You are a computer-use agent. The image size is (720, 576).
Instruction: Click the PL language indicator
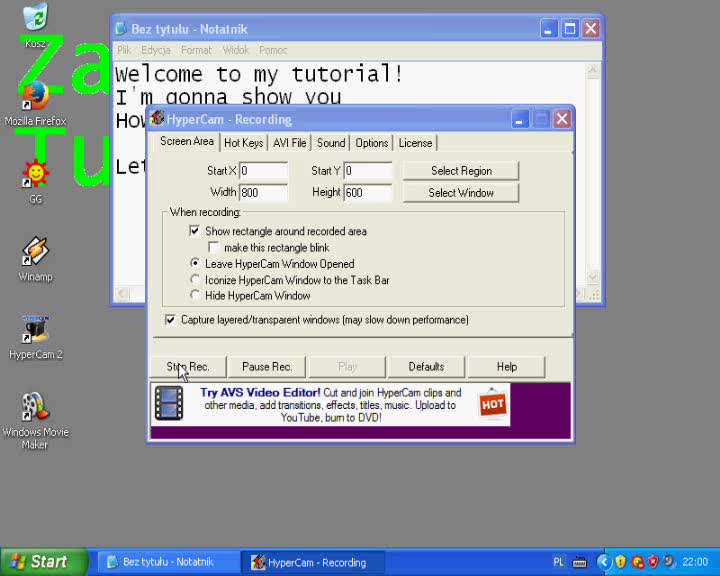point(558,562)
